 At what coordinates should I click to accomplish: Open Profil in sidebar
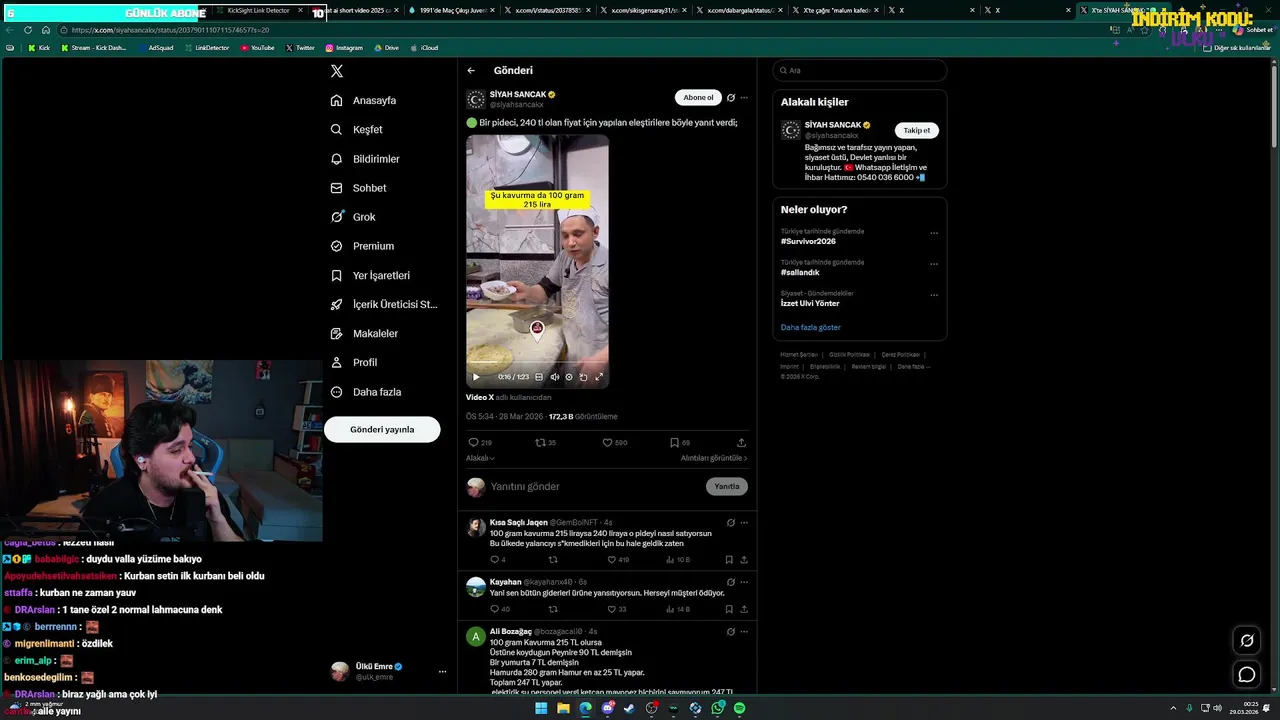(x=354, y=362)
